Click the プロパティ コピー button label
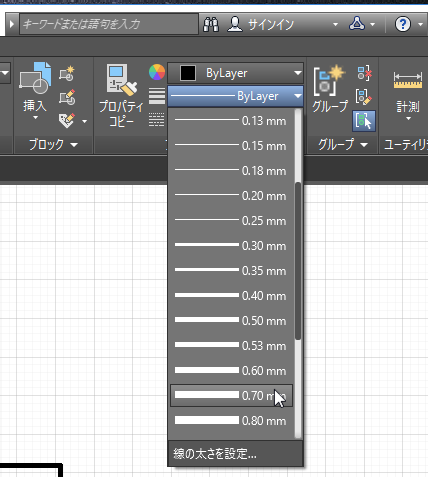The width and height of the screenshot is (428, 477). pyautogui.click(x=122, y=114)
